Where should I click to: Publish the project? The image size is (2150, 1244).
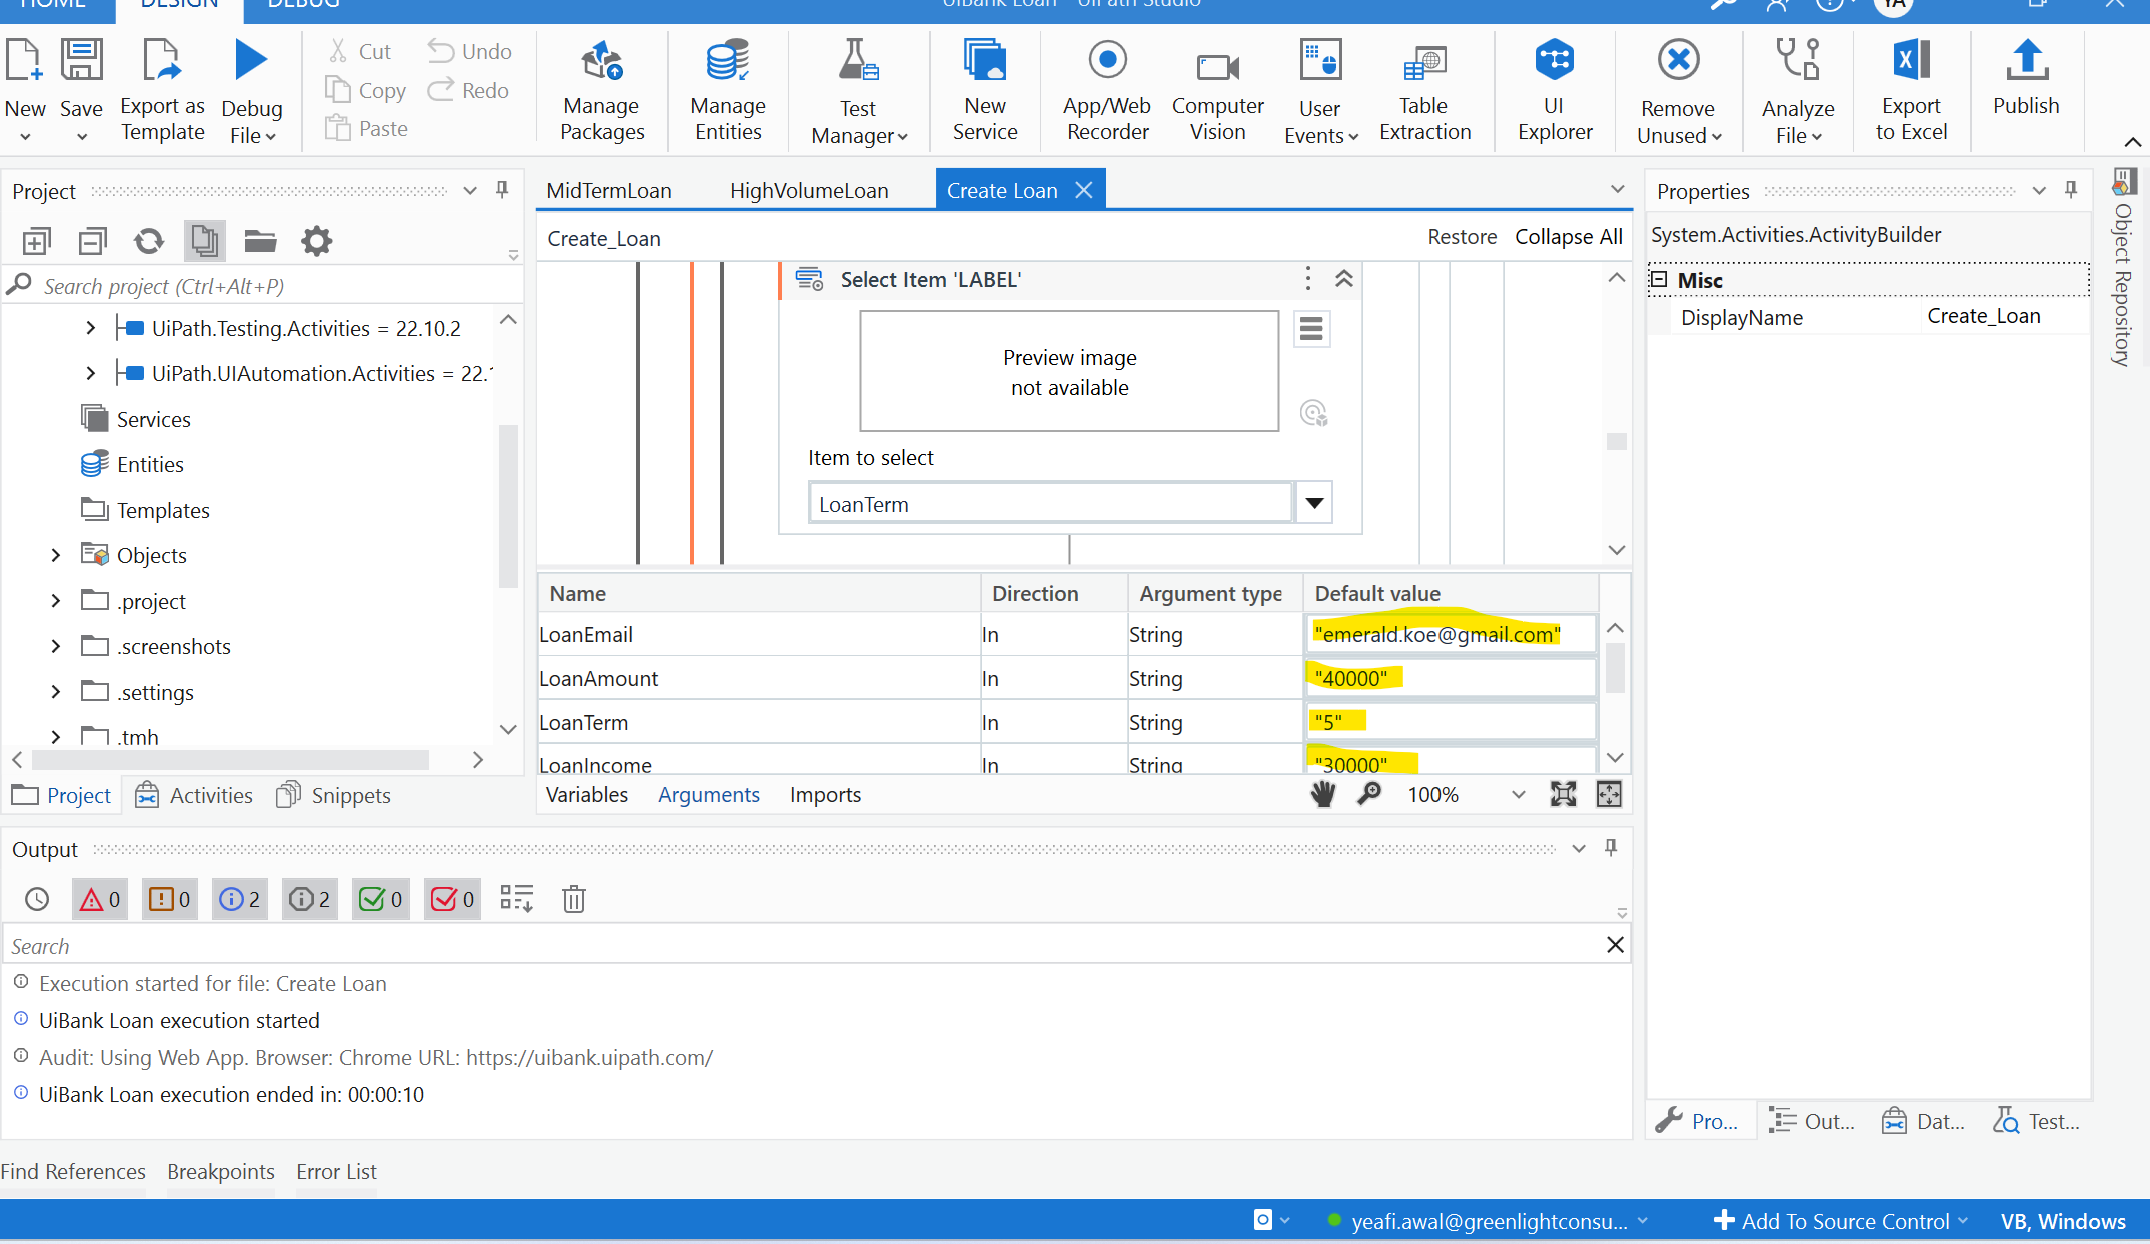2026,78
